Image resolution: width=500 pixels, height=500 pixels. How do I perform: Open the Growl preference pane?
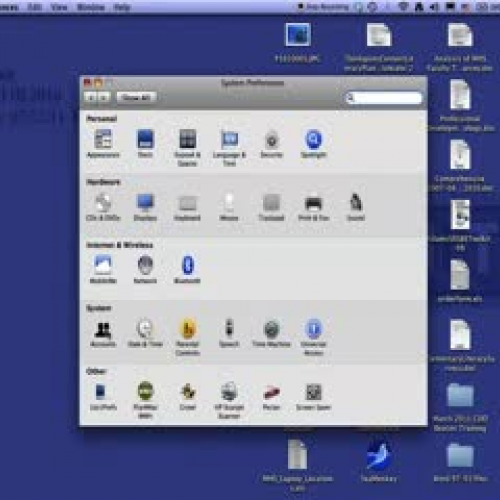coord(187,396)
